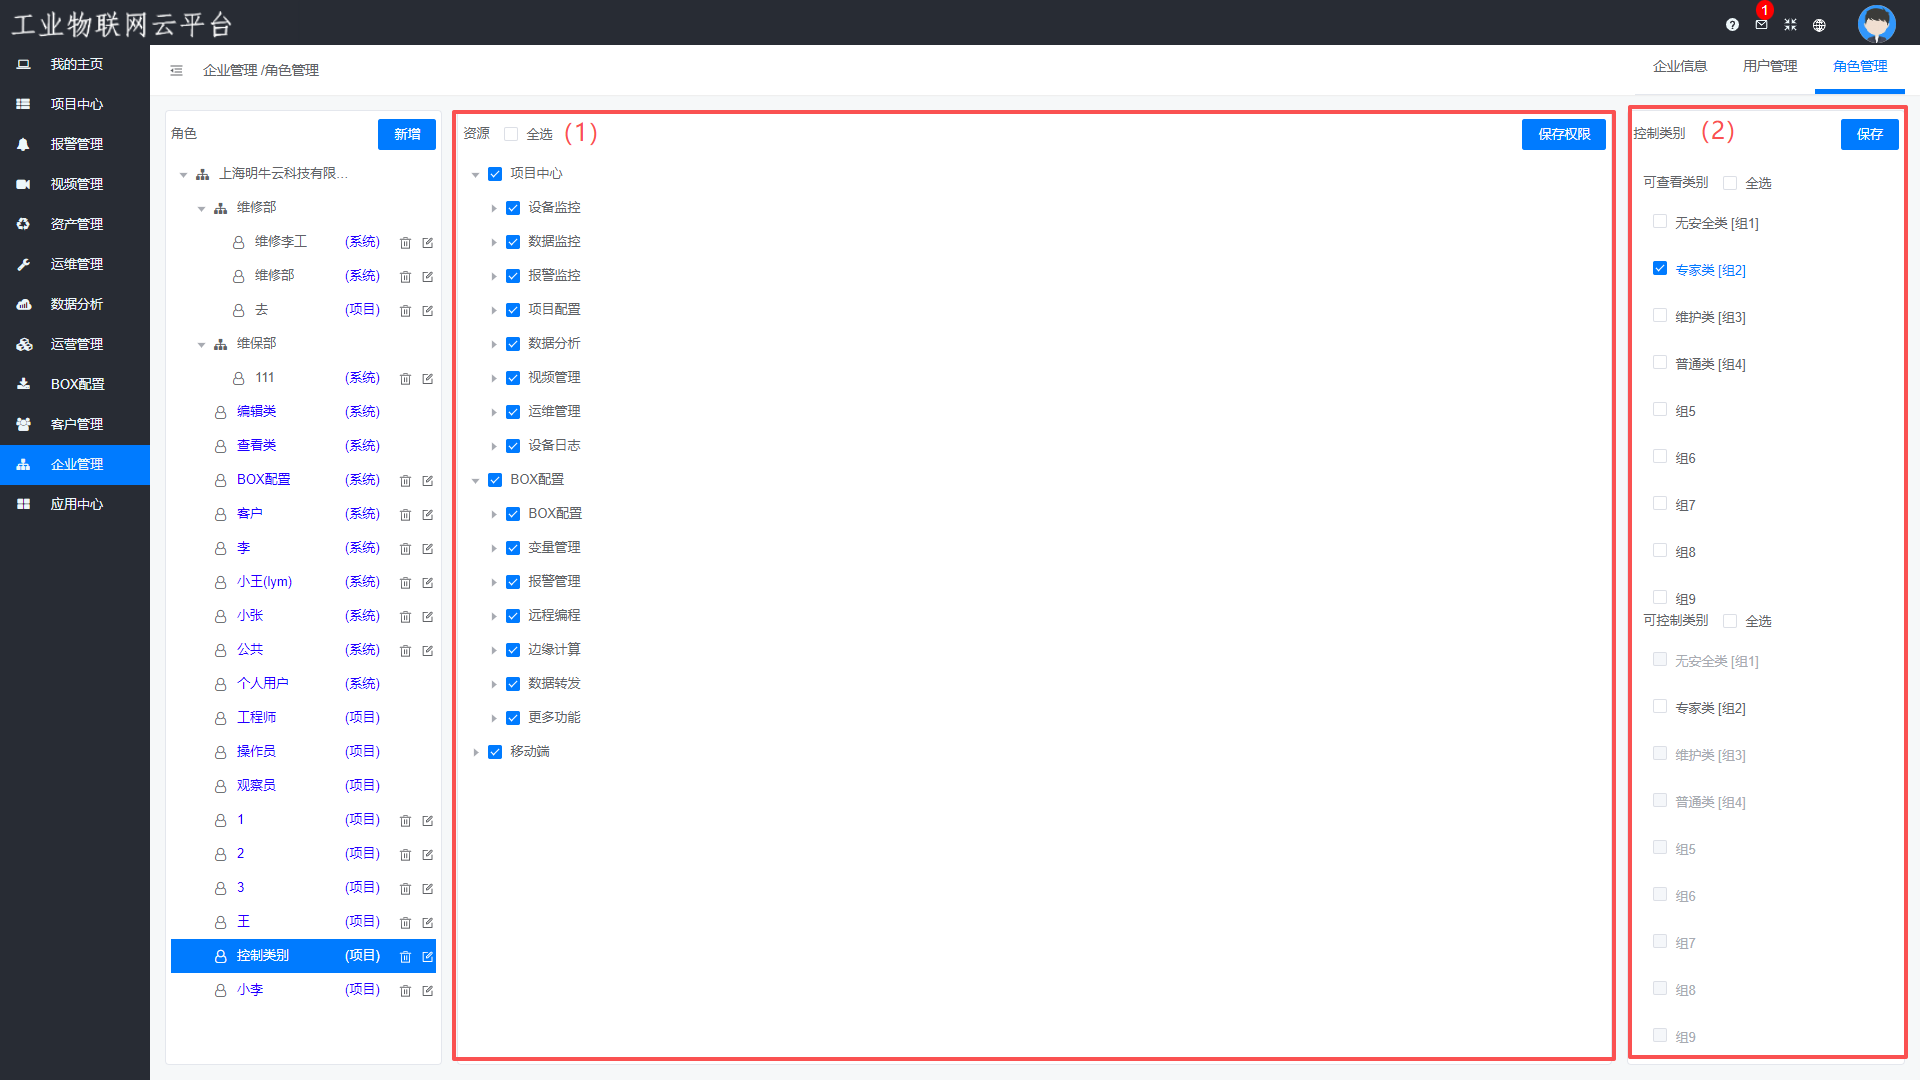Click the mail notification icon
Screen dimensions: 1920x1080
pos(1761,25)
